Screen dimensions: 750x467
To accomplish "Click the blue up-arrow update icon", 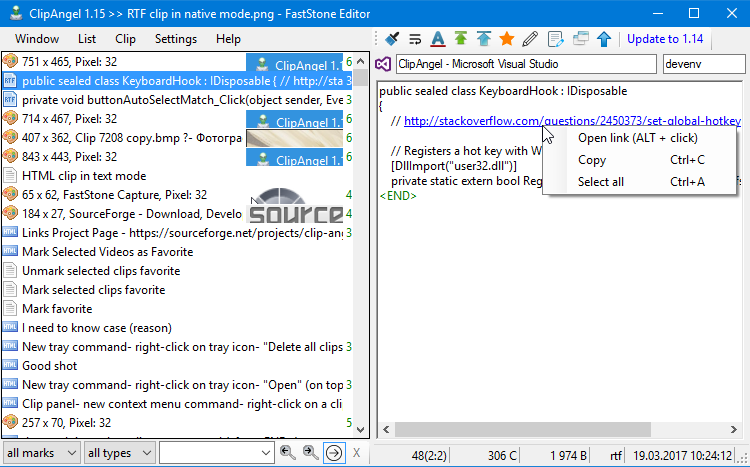I will pos(604,39).
